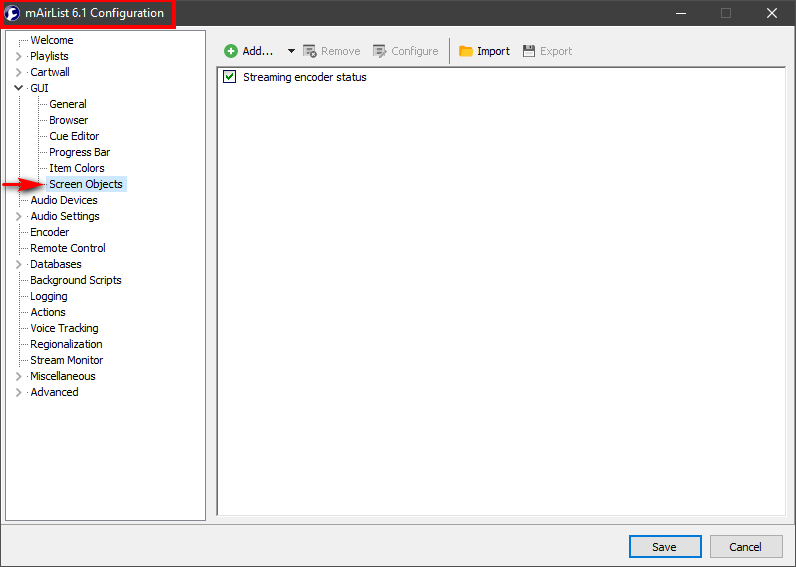Go to the Encoder settings page
This screenshot has width=796, height=567.
click(x=50, y=232)
